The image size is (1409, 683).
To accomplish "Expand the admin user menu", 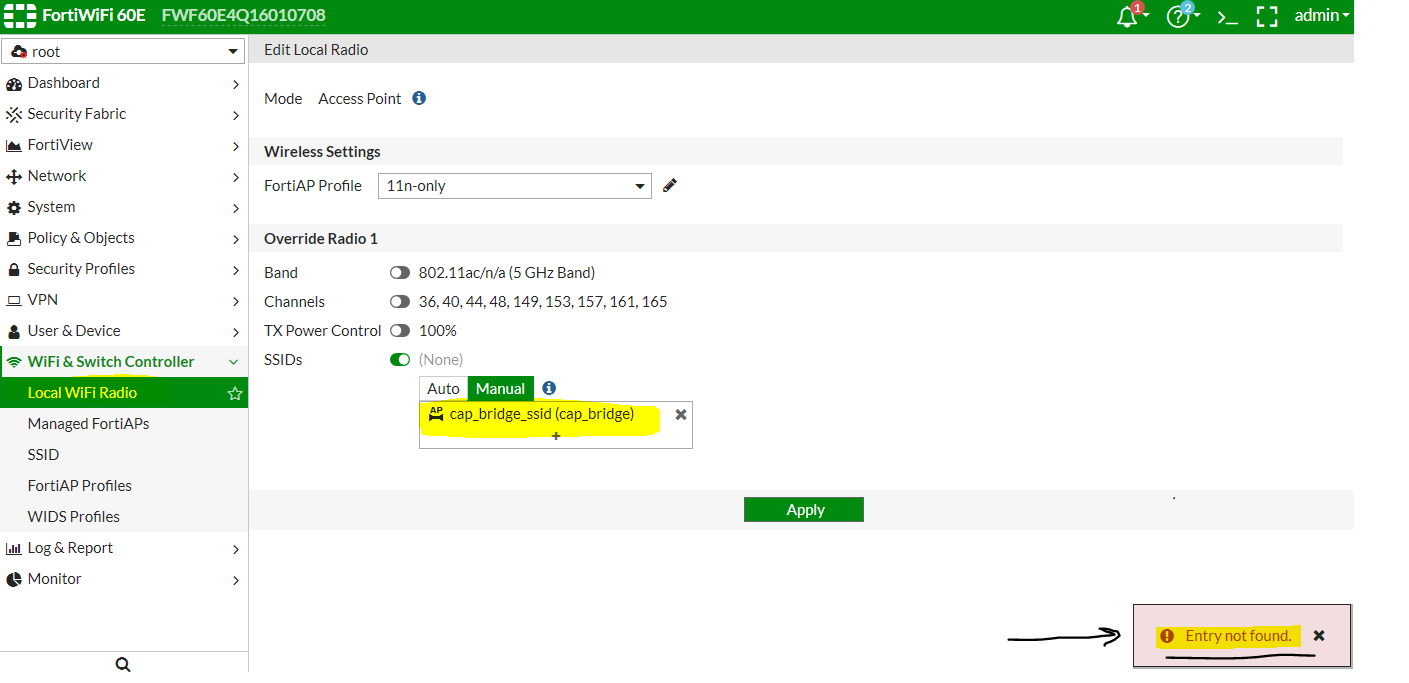I will pyautogui.click(x=1321, y=16).
